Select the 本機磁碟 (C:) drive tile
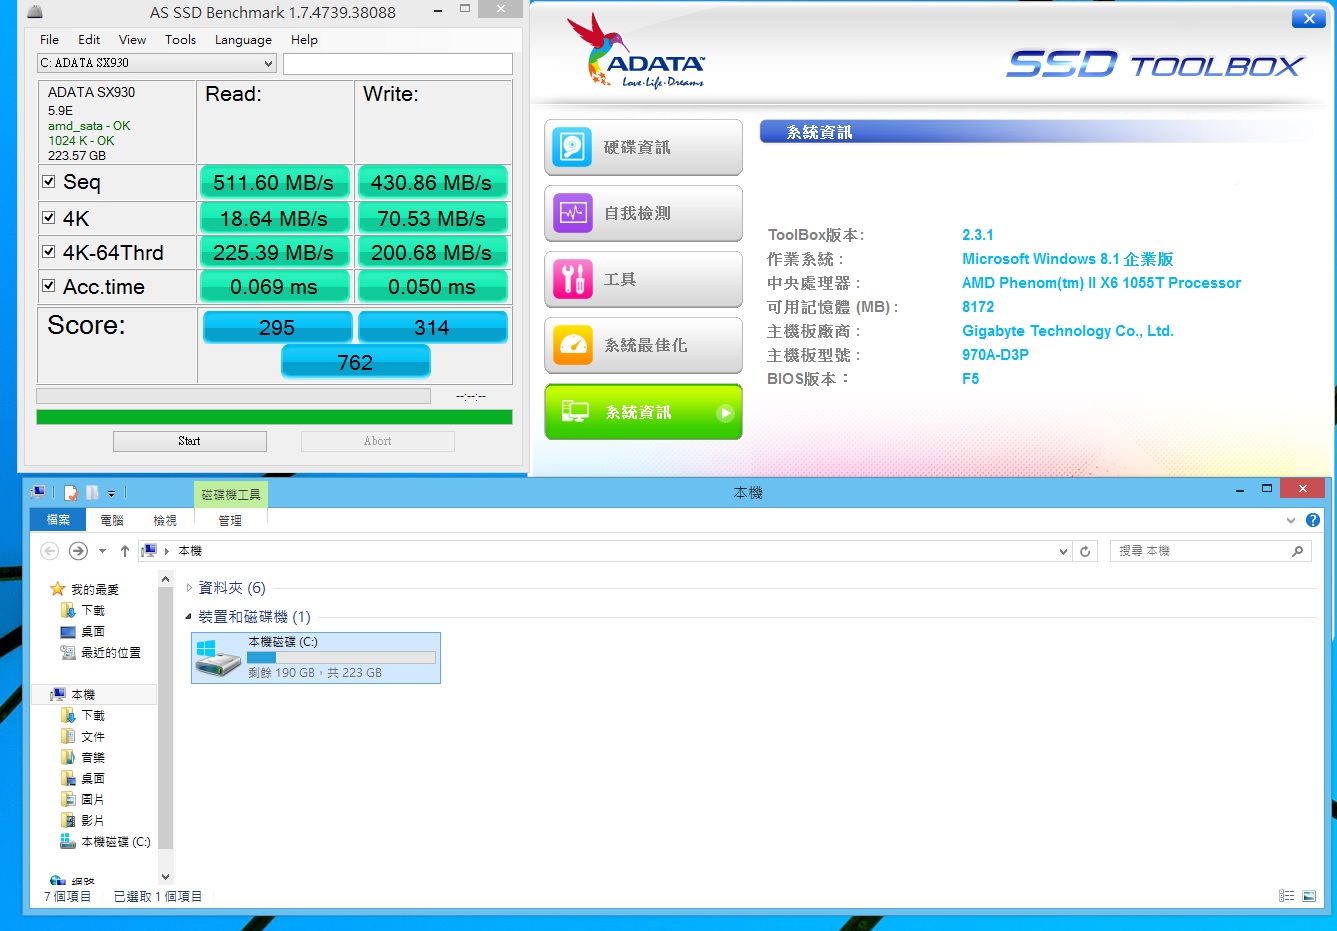The height and width of the screenshot is (931, 1337). pos(316,657)
